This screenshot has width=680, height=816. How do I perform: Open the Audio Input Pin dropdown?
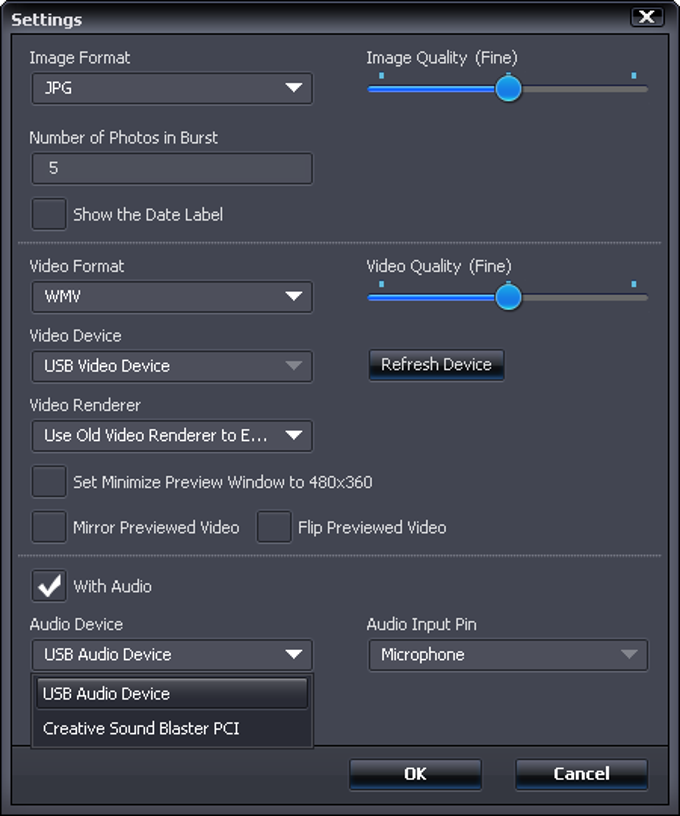(x=507, y=654)
